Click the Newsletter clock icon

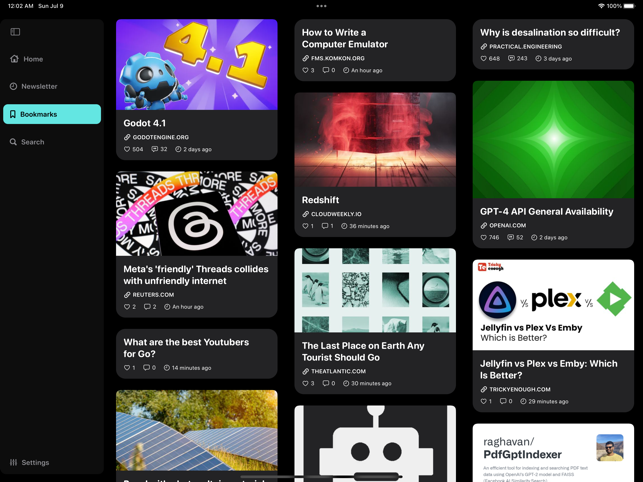pyautogui.click(x=14, y=86)
